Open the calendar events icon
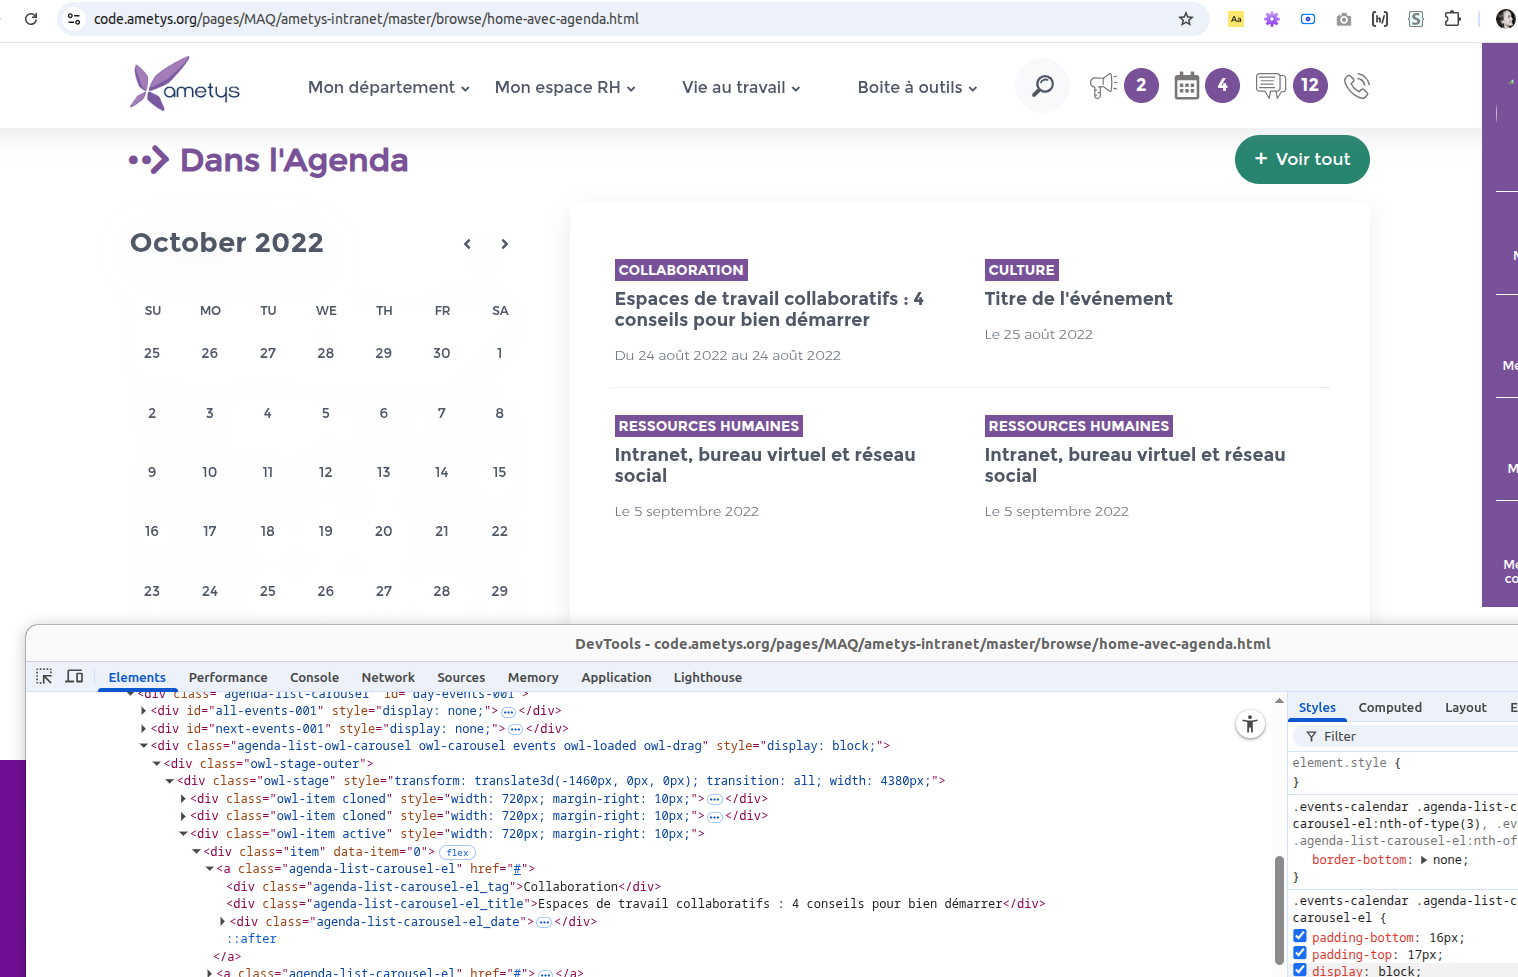 coord(1186,86)
